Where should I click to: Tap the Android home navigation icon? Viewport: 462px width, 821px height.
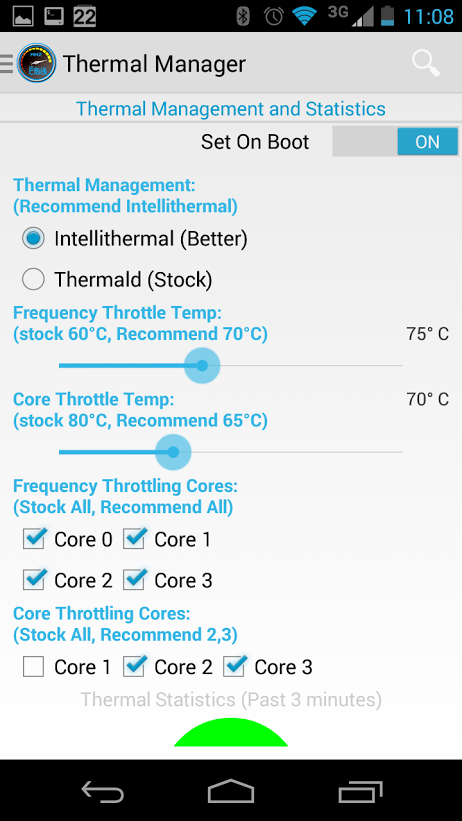pyautogui.click(x=230, y=791)
